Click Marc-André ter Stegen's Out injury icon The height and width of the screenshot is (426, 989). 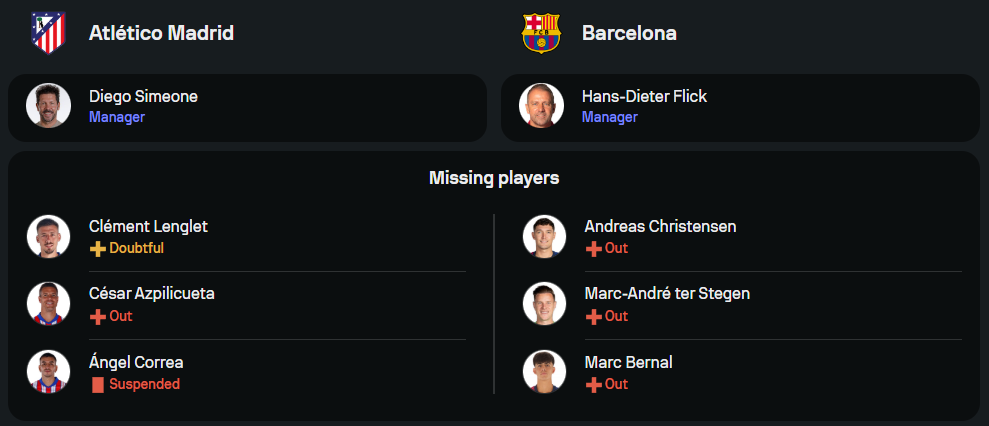593,316
